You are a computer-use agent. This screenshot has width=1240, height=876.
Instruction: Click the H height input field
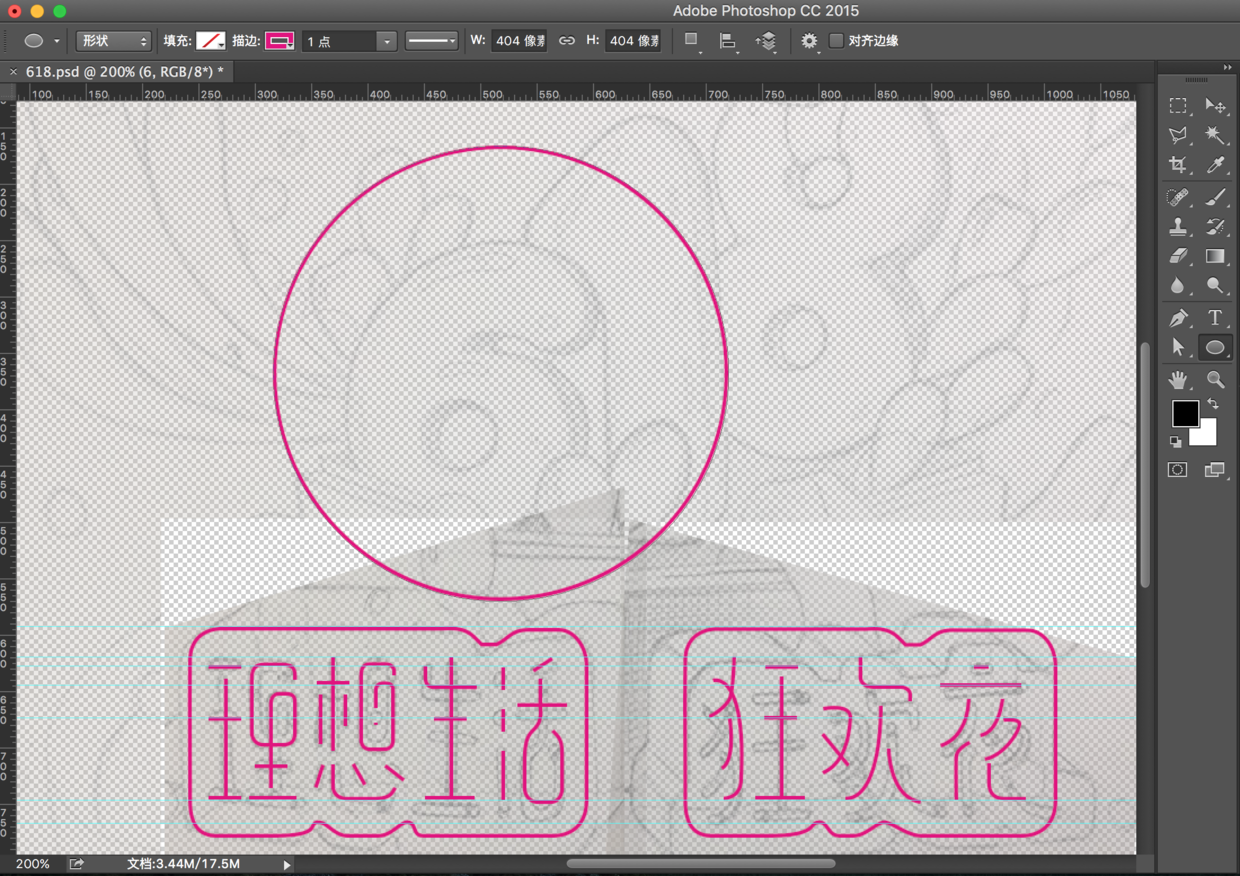[x=634, y=41]
